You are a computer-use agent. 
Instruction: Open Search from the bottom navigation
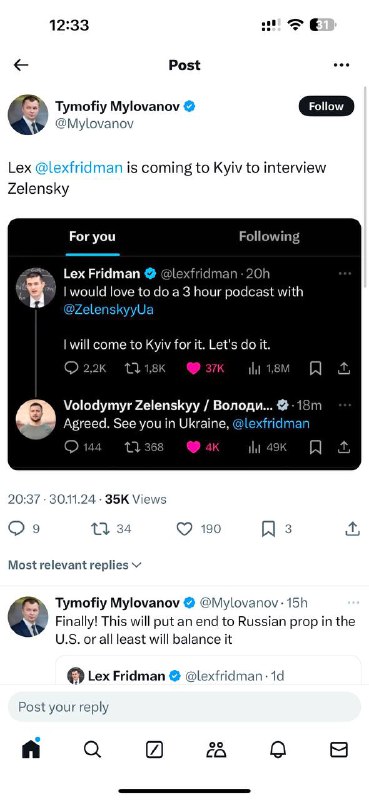(92, 749)
